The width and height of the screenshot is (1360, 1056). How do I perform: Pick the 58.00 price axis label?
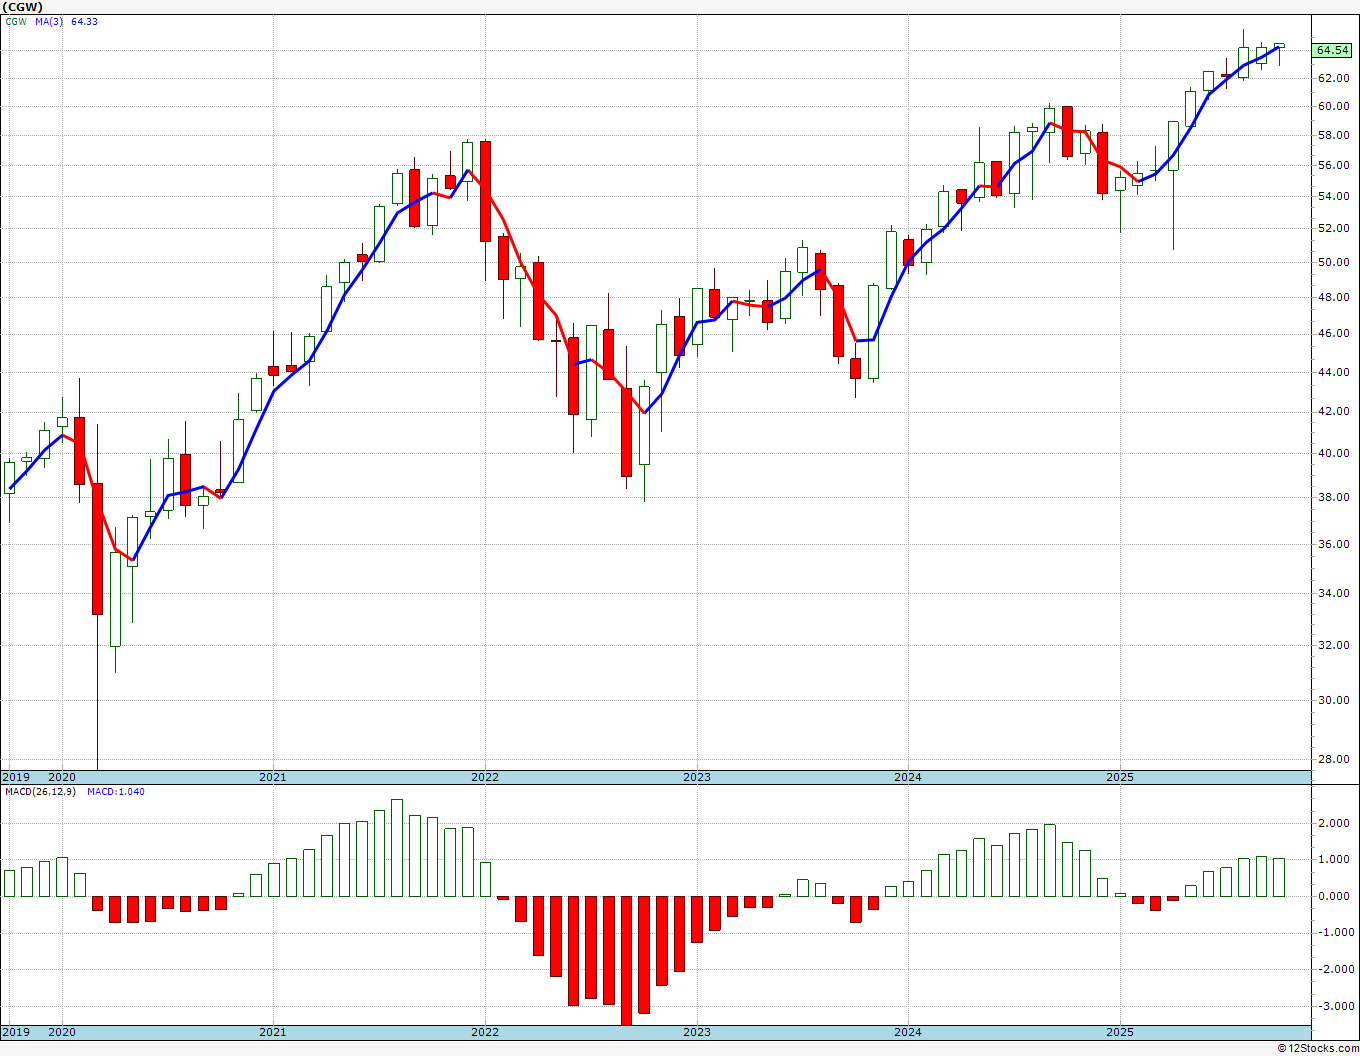pyautogui.click(x=1333, y=135)
